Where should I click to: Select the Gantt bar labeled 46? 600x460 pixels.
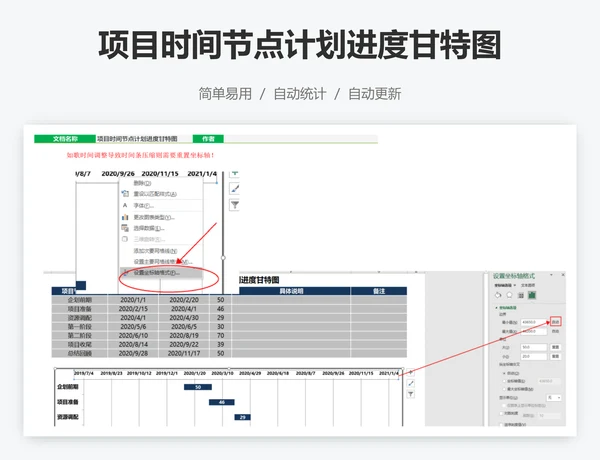(x=222, y=402)
